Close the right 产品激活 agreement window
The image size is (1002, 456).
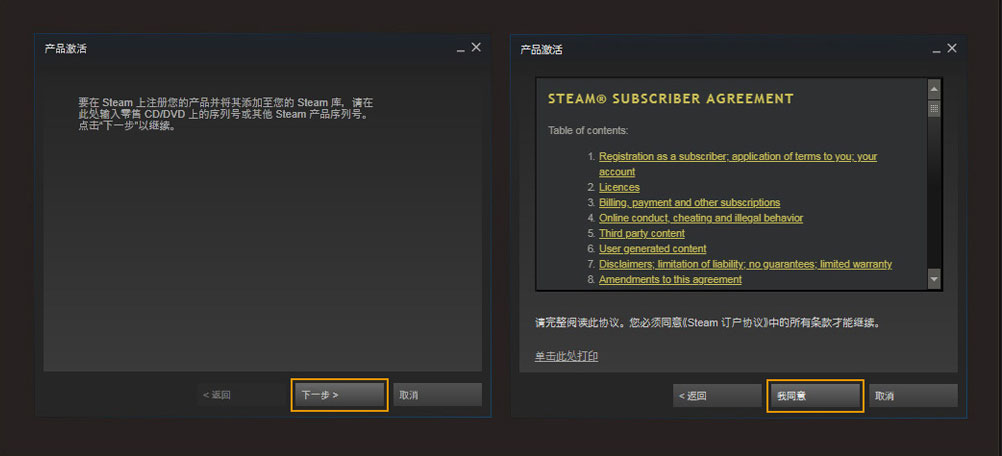[952, 48]
